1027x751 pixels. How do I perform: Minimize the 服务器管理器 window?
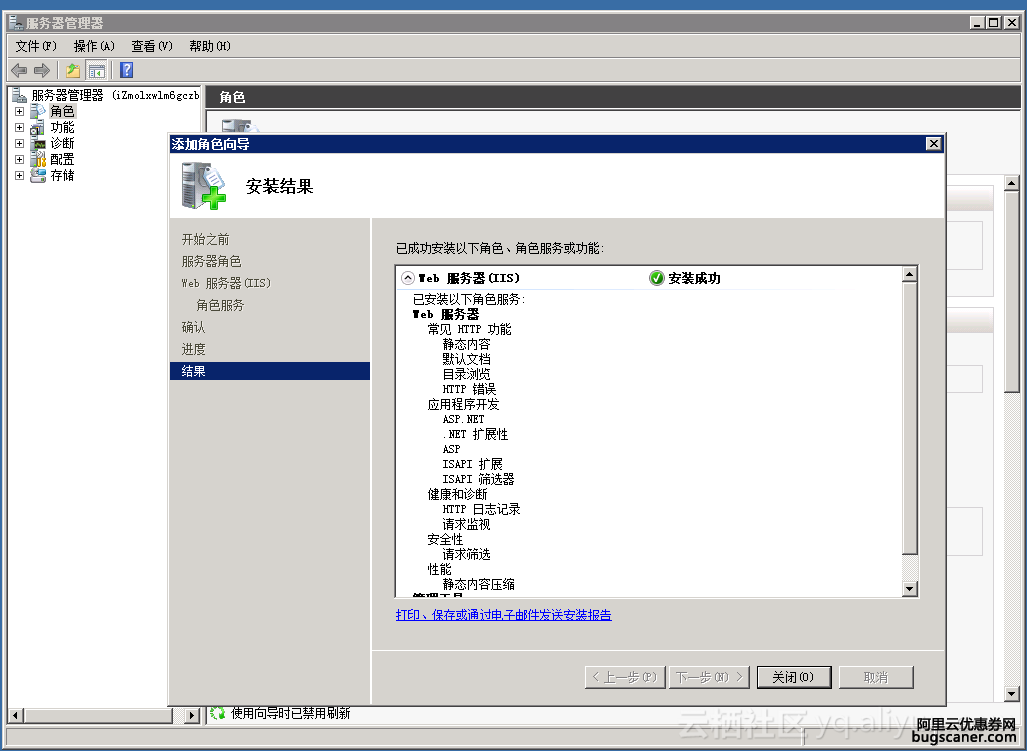(977, 22)
